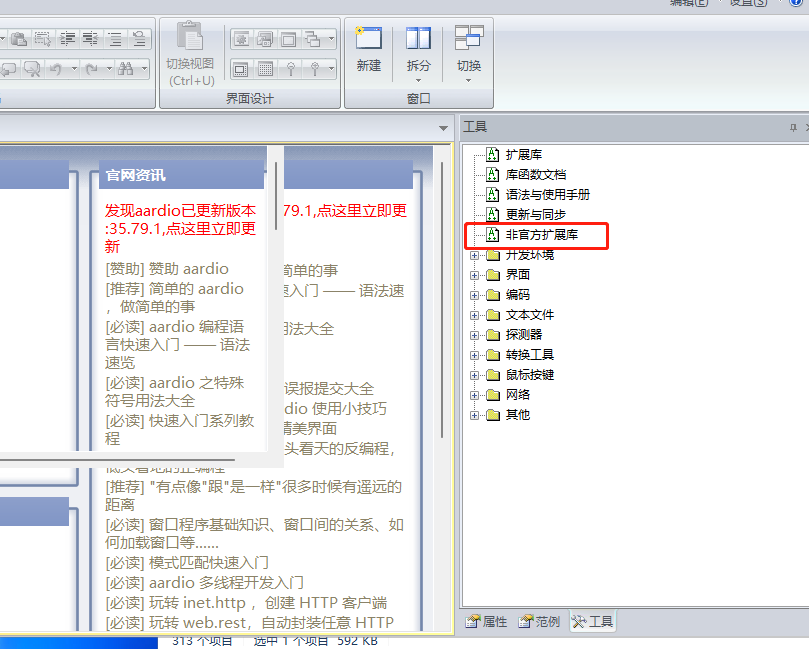809x649 pixels.
Task: Click the dotted grid icon in 界面设计
Action: tap(265, 69)
